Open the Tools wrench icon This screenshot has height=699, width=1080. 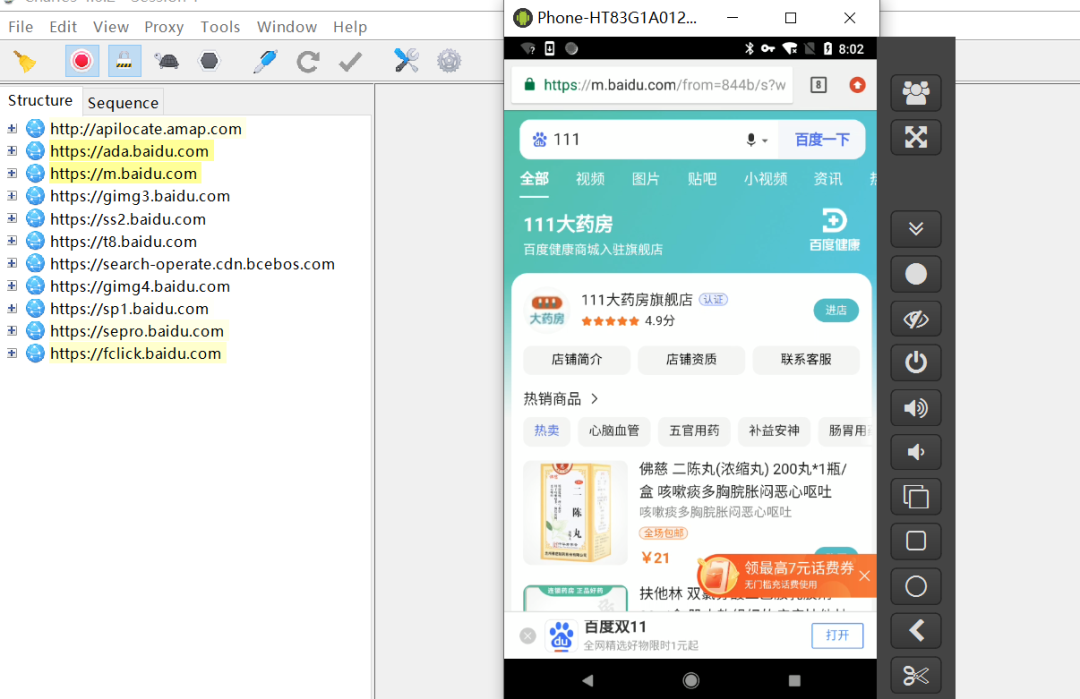tap(406, 61)
